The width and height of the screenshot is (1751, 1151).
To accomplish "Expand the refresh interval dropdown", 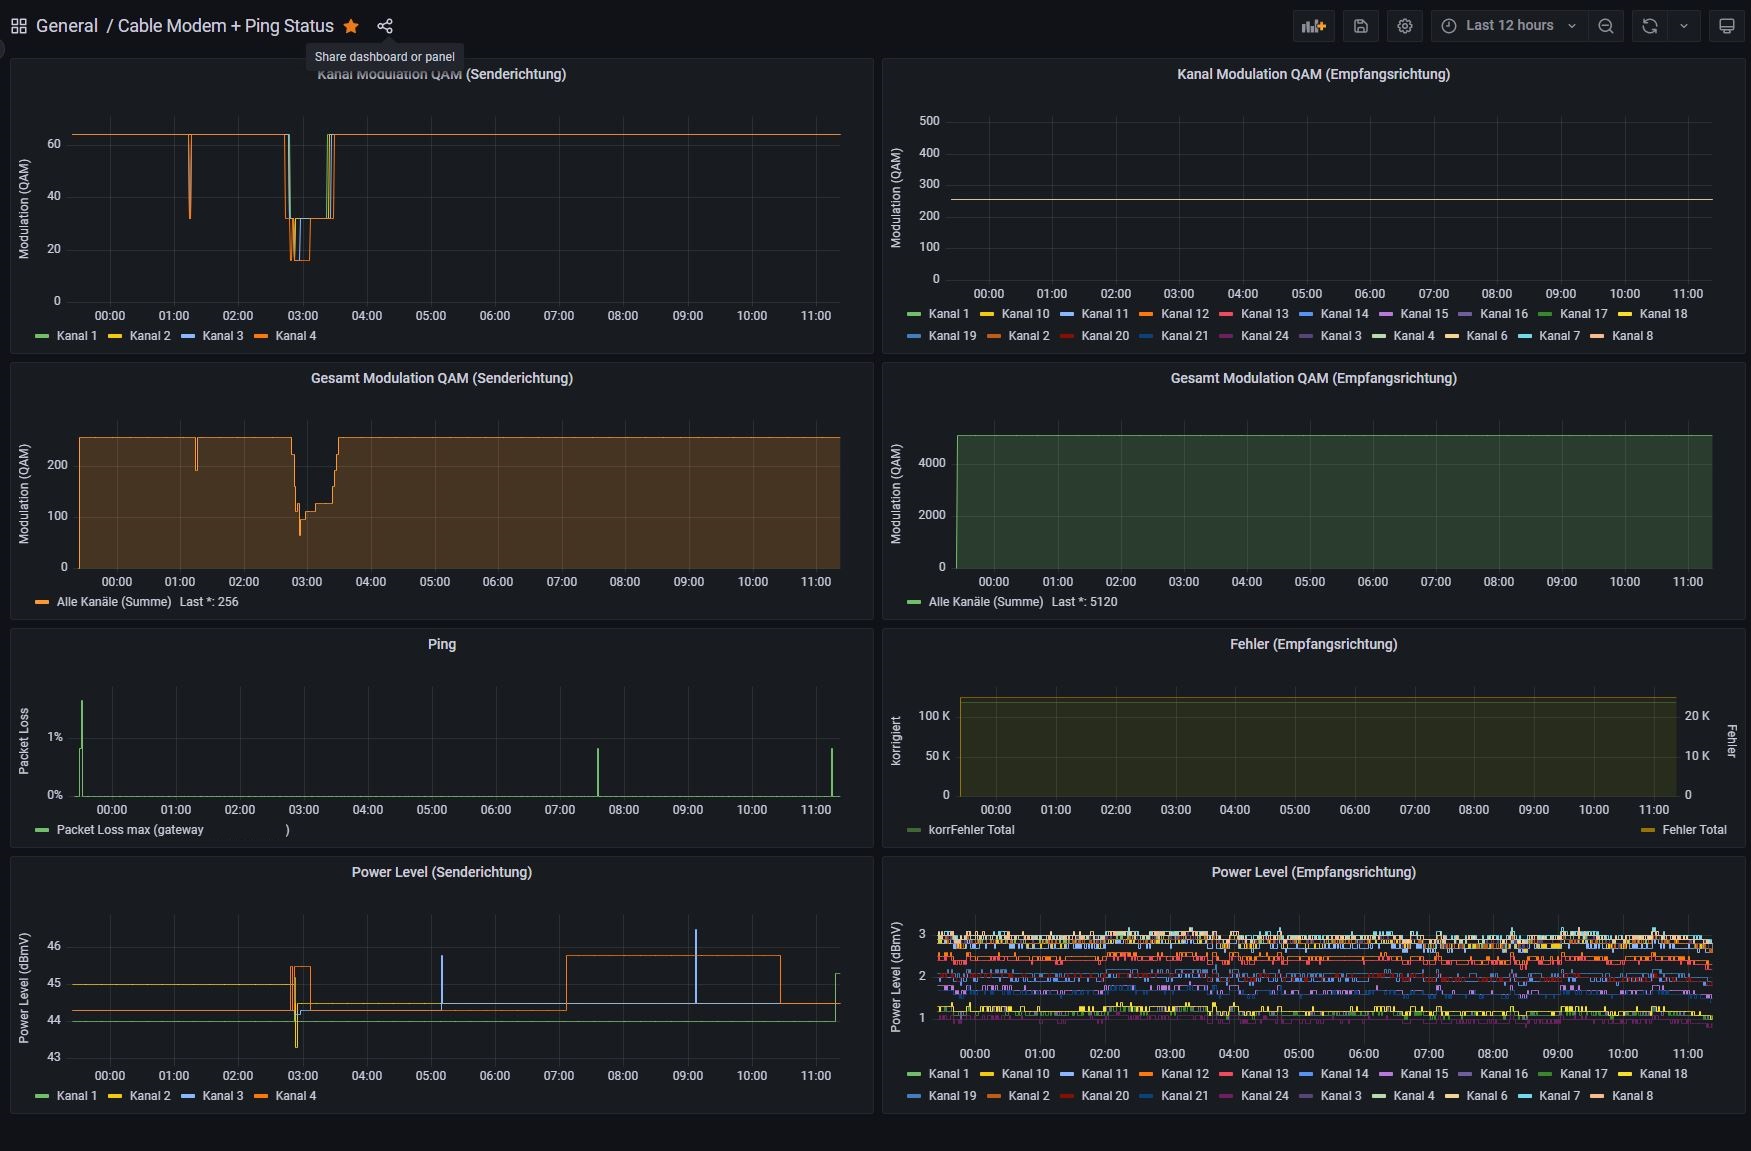I will click(x=1684, y=26).
